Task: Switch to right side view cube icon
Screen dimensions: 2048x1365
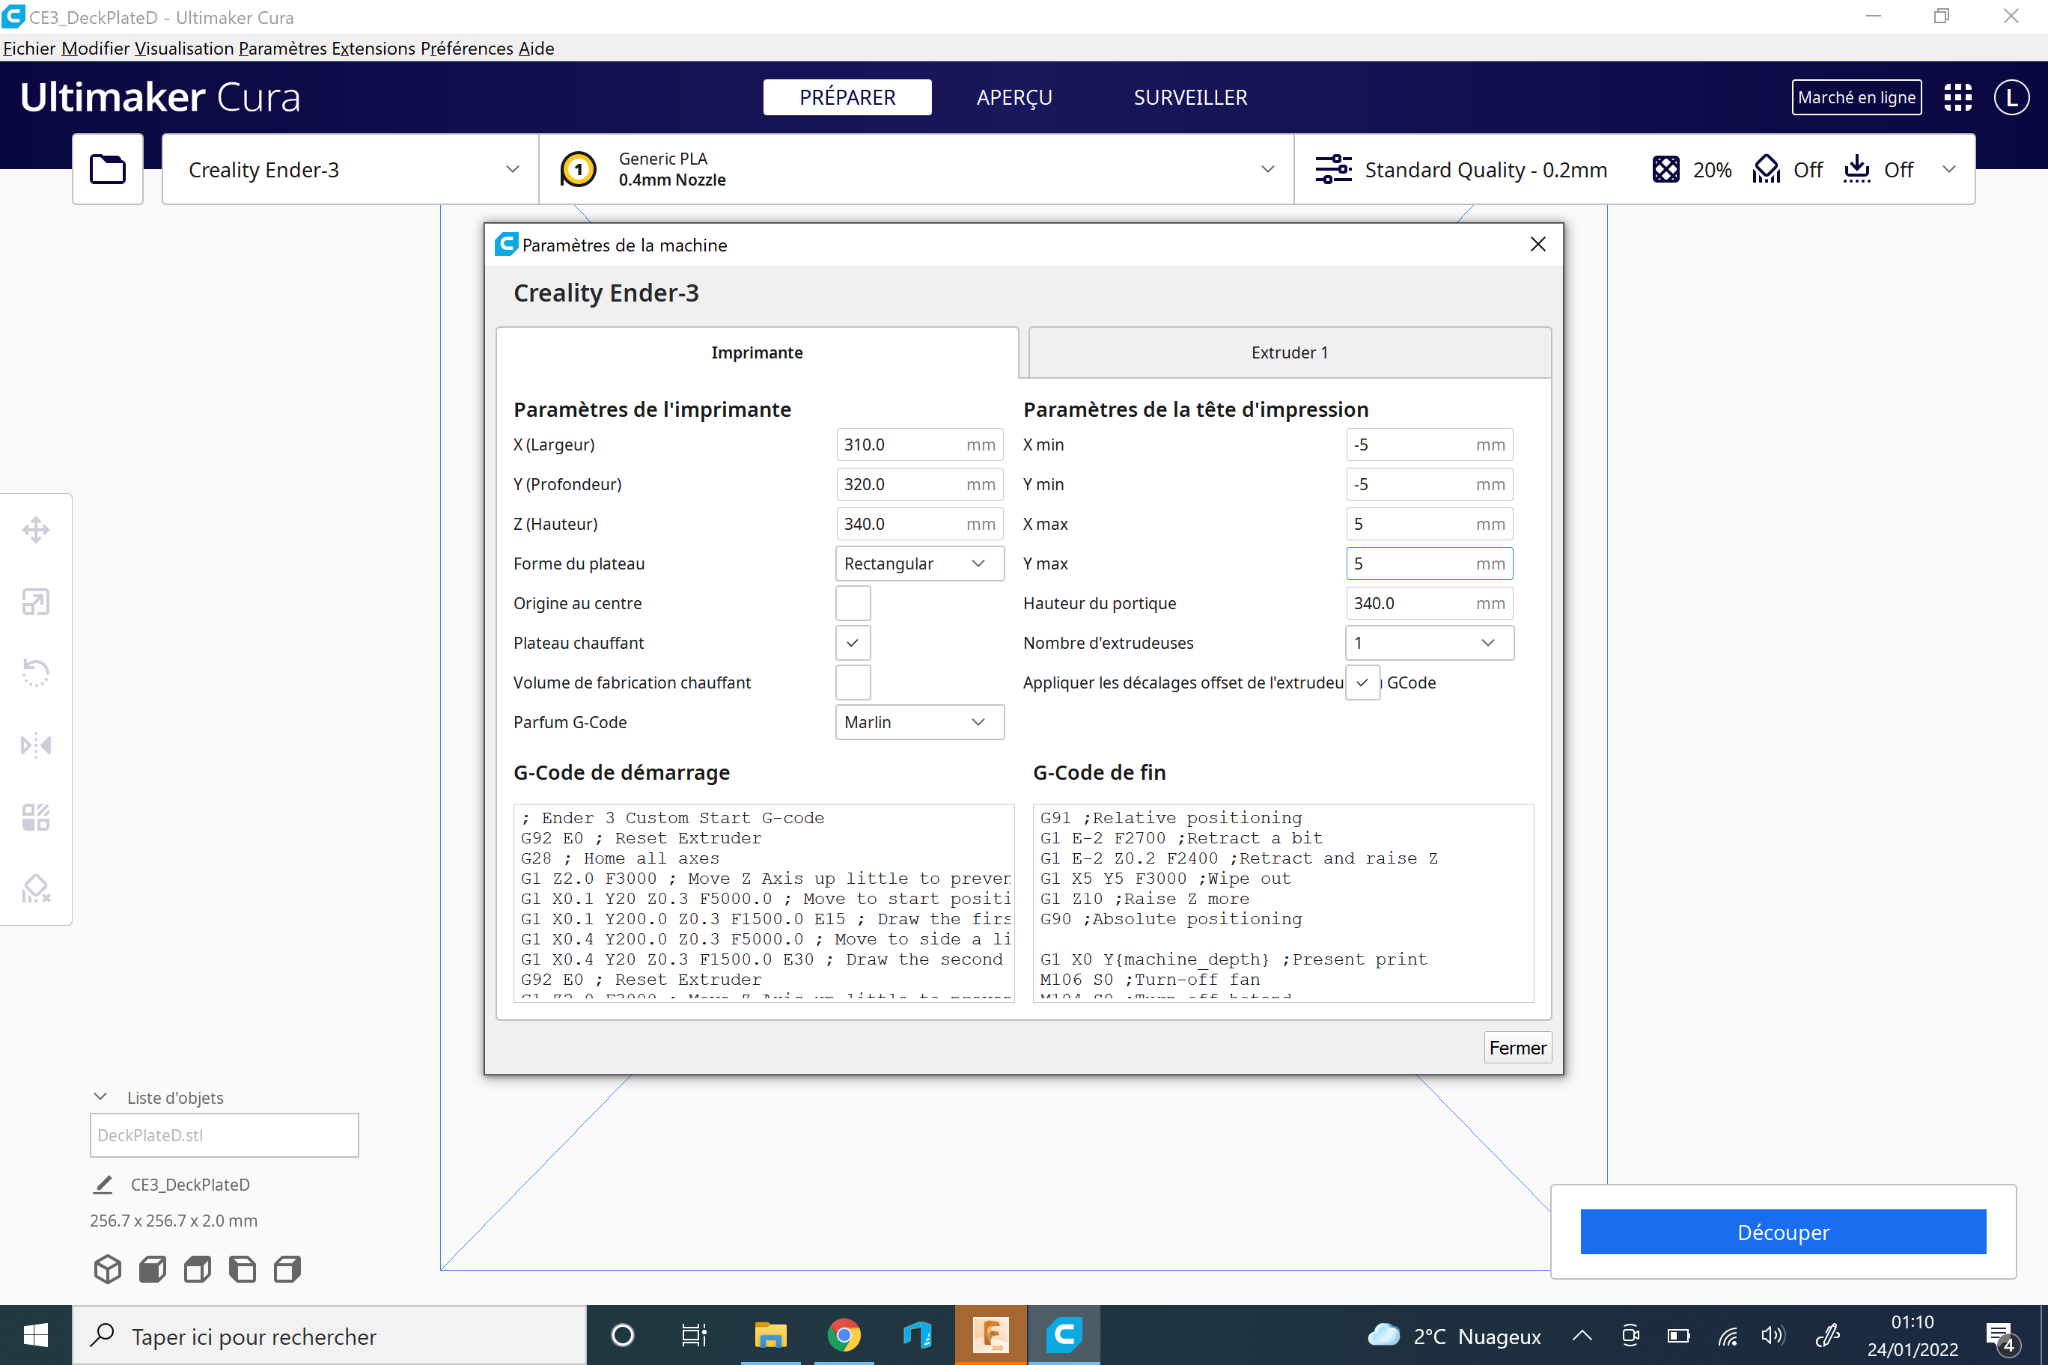Action: 287,1269
